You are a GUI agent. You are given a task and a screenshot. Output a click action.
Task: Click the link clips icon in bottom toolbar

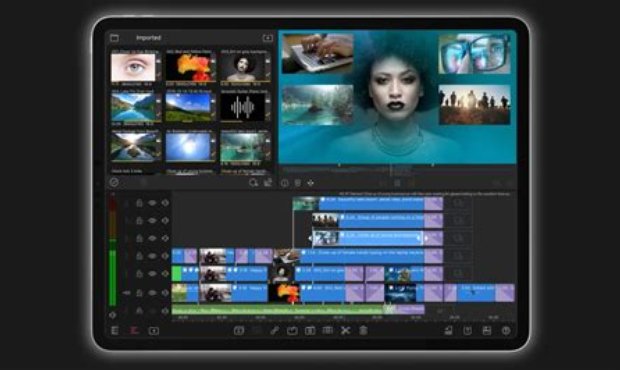274,330
